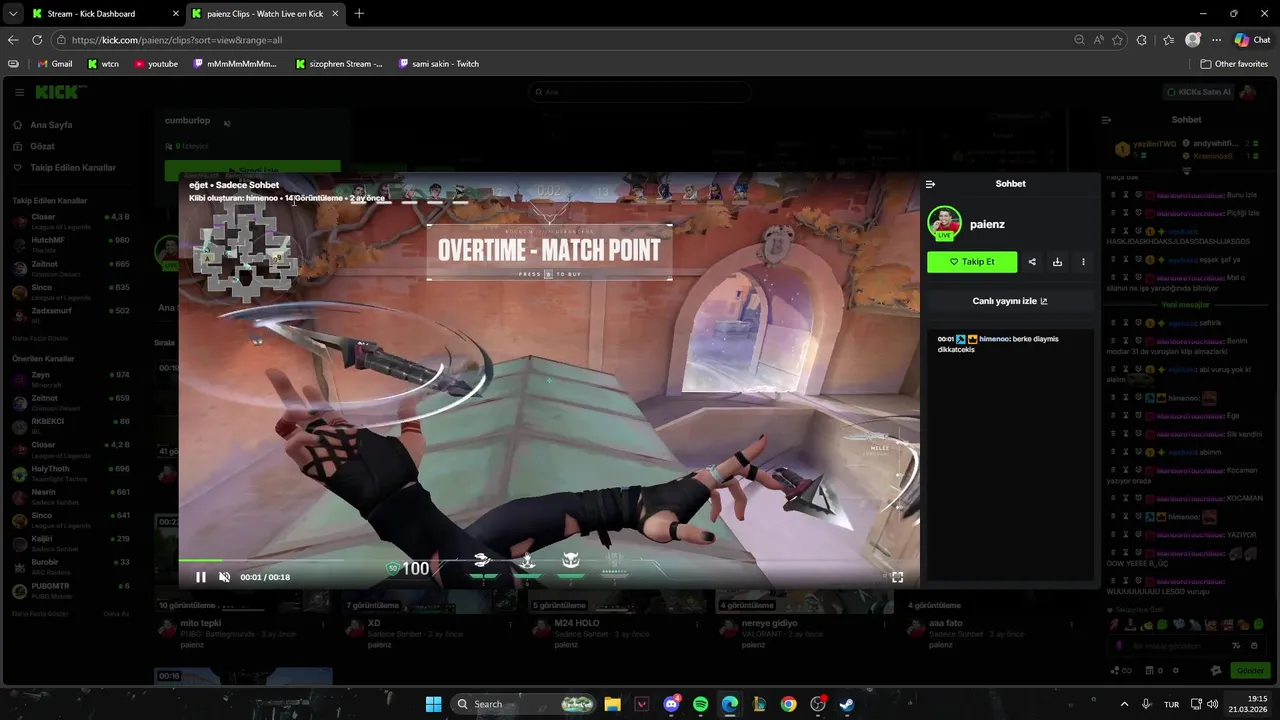Open the Copilot Chat button
Screen dimensions: 1280x720
[x=1252, y=40]
